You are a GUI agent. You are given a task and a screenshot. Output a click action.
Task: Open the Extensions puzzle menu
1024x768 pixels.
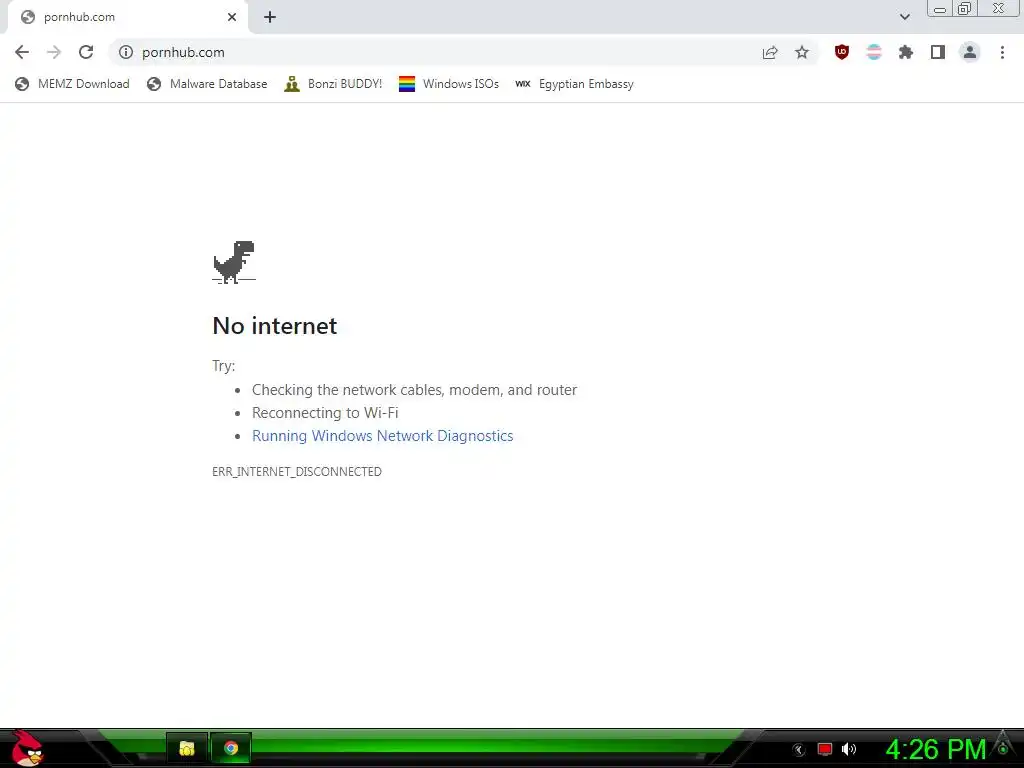coord(906,52)
